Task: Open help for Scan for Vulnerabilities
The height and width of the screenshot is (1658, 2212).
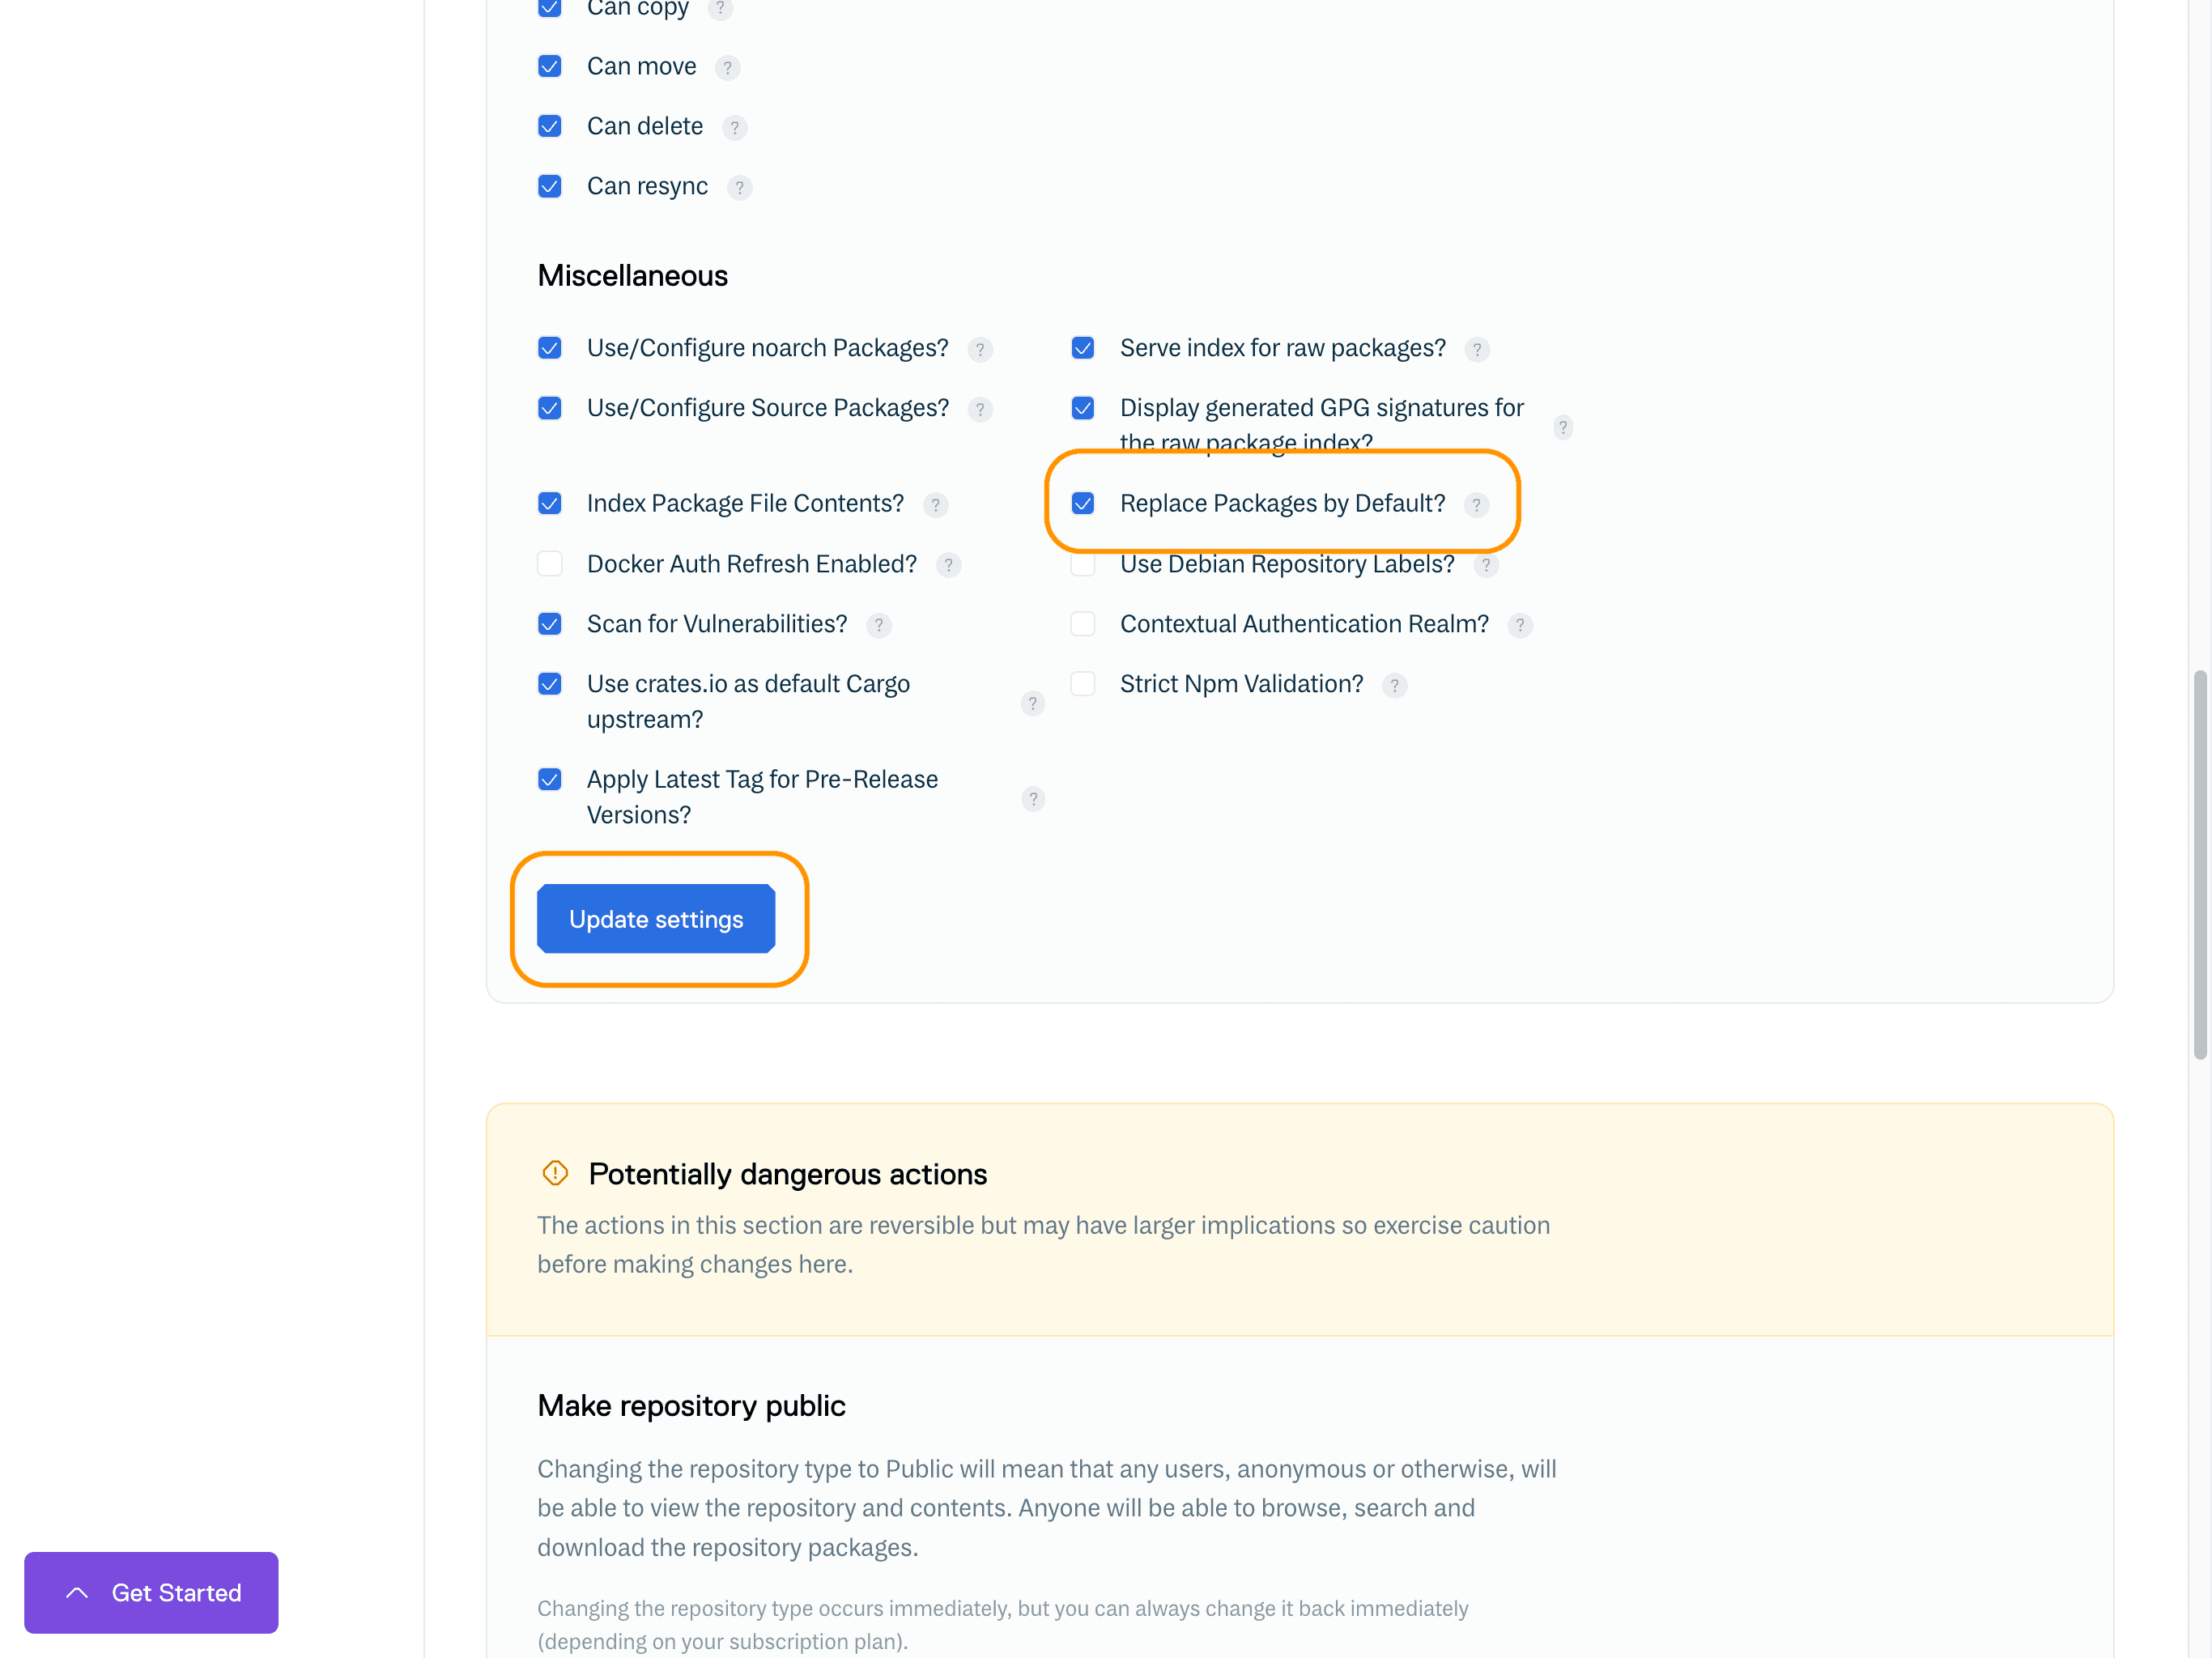Action: coord(878,626)
